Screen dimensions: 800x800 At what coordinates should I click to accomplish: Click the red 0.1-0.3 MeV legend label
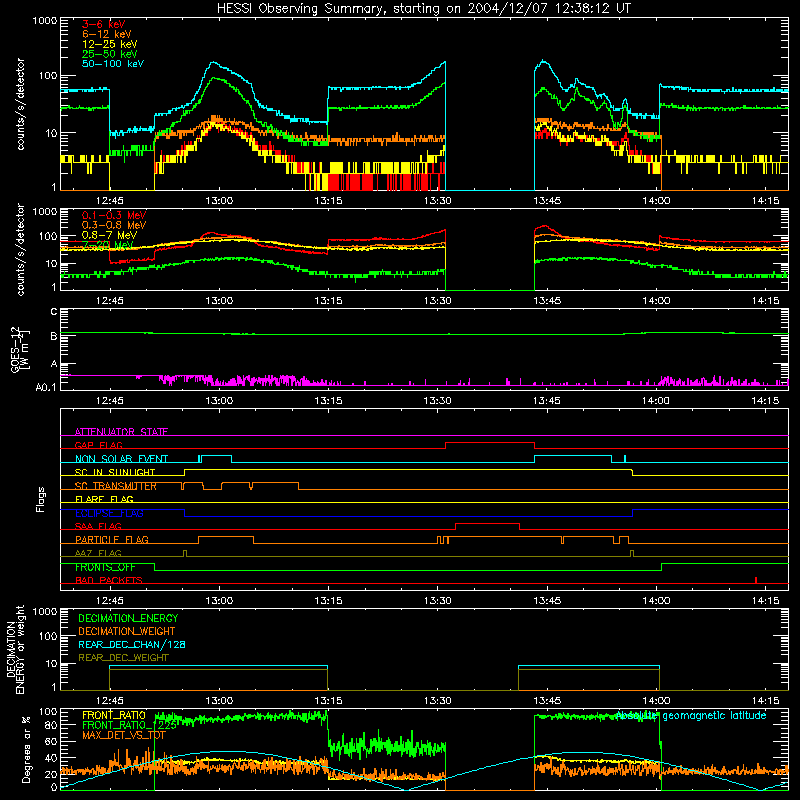[x=114, y=215]
